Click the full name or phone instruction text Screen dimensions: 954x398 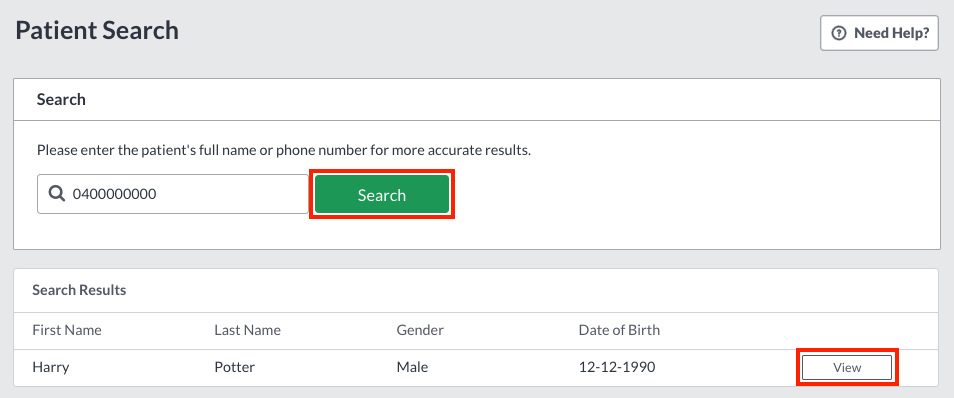(x=284, y=150)
